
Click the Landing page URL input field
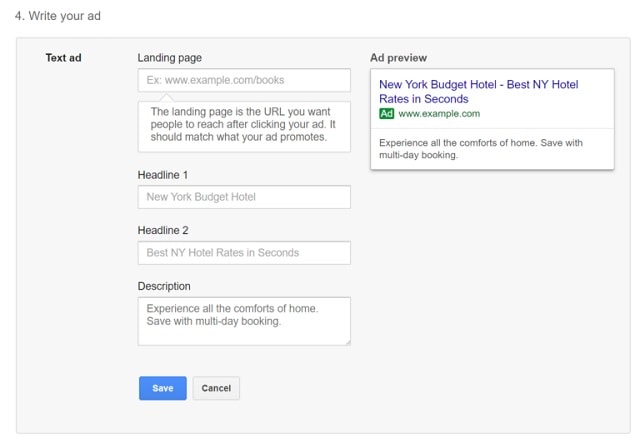click(244, 80)
